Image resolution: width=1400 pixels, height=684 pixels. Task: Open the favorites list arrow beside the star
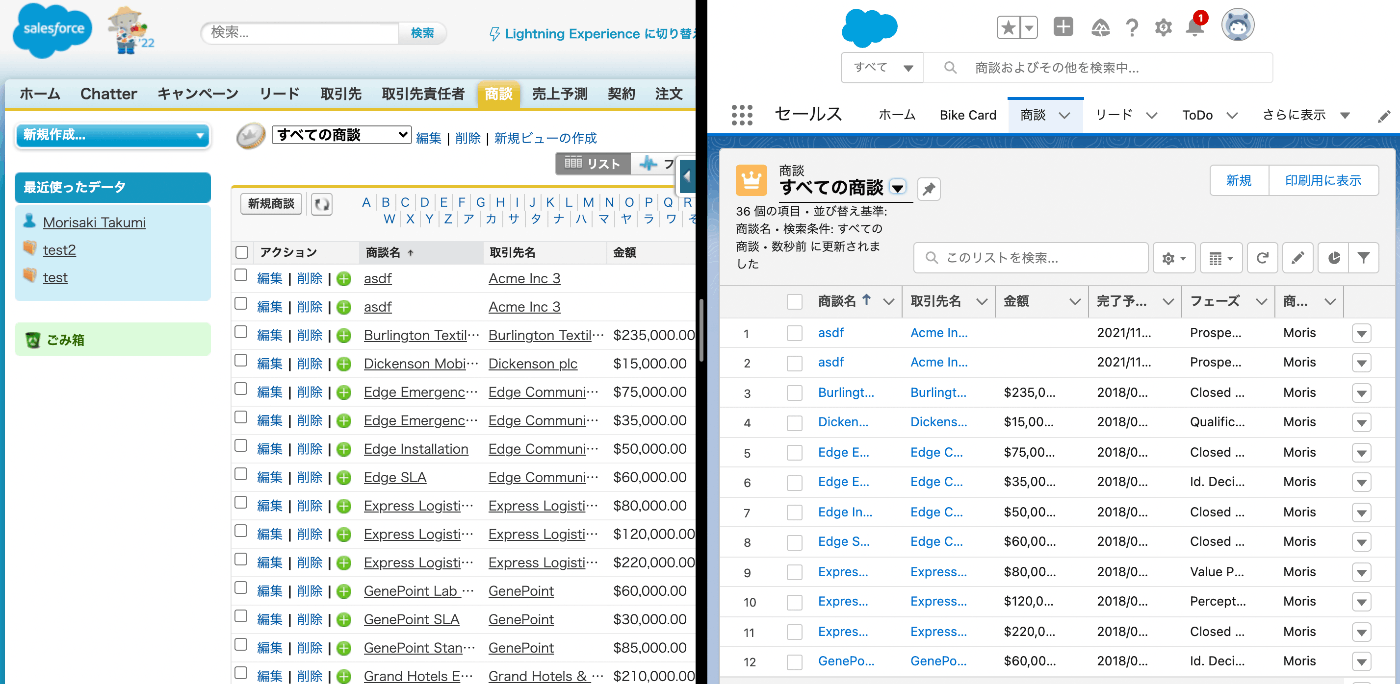tap(1029, 28)
